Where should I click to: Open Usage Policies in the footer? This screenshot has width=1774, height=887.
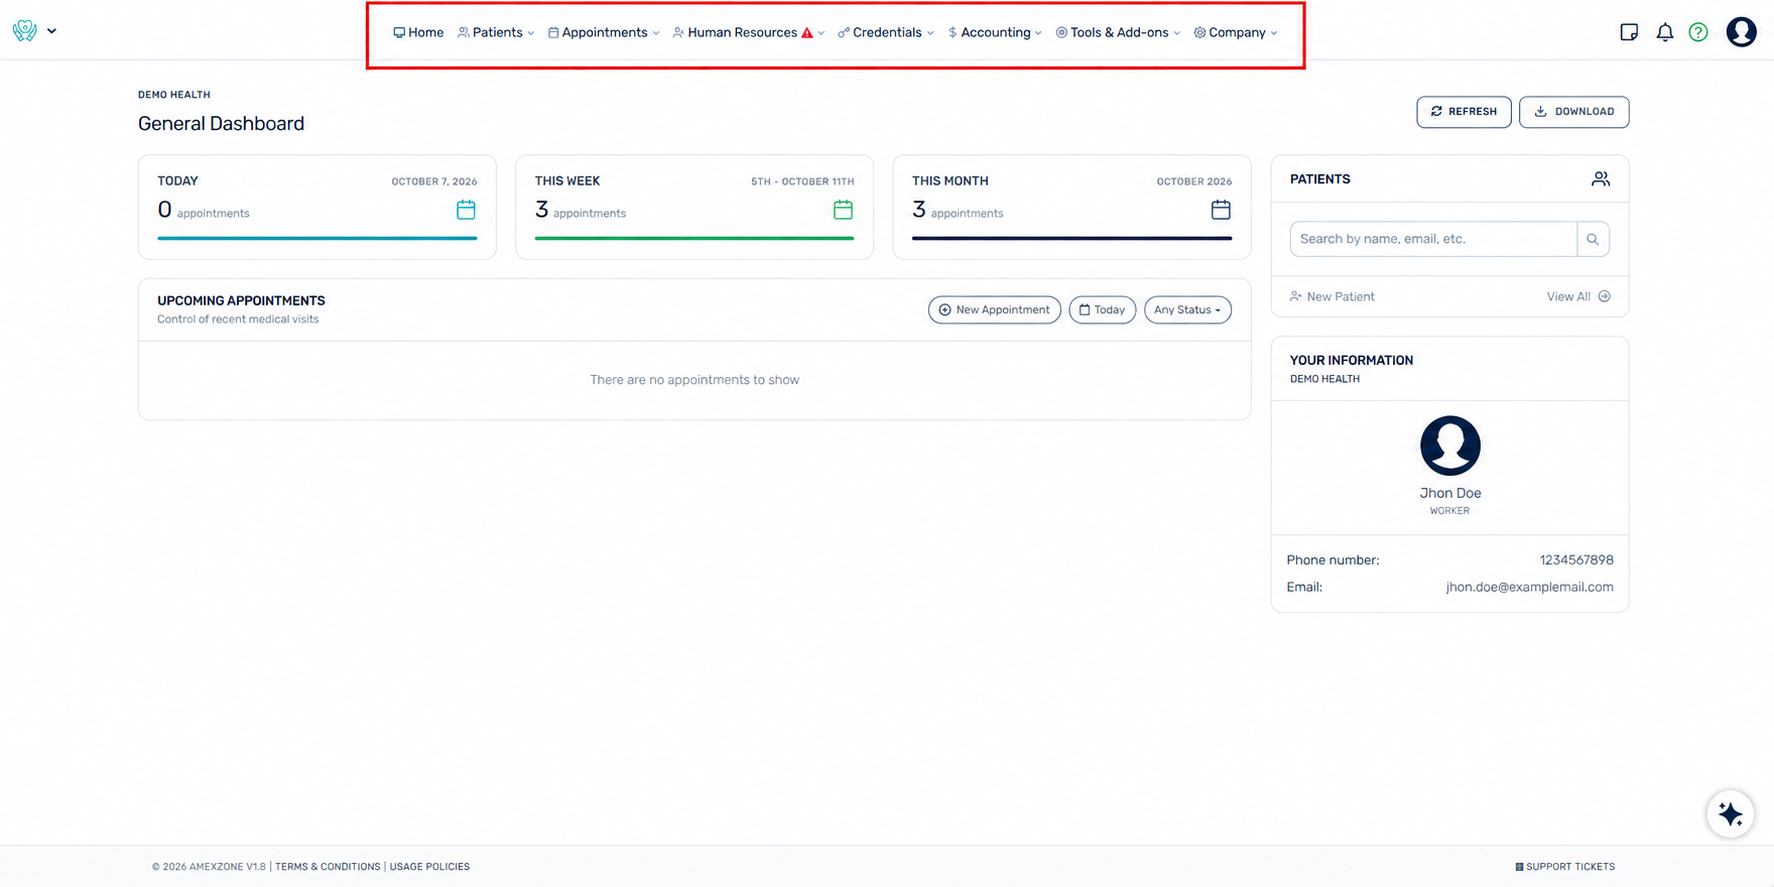pyautogui.click(x=429, y=867)
